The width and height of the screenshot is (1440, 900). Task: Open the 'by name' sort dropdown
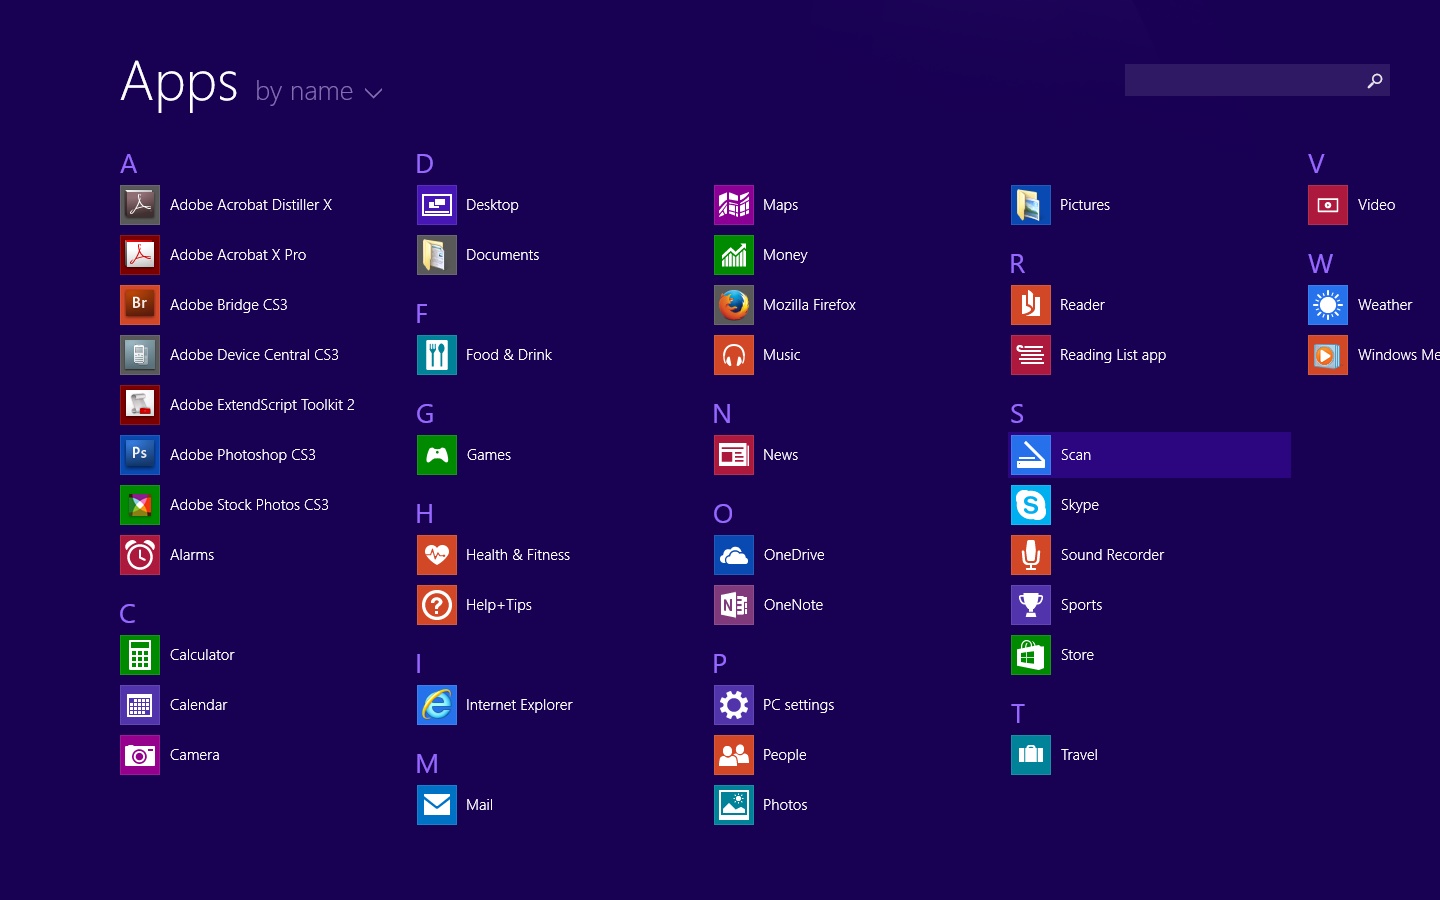tap(319, 91)
